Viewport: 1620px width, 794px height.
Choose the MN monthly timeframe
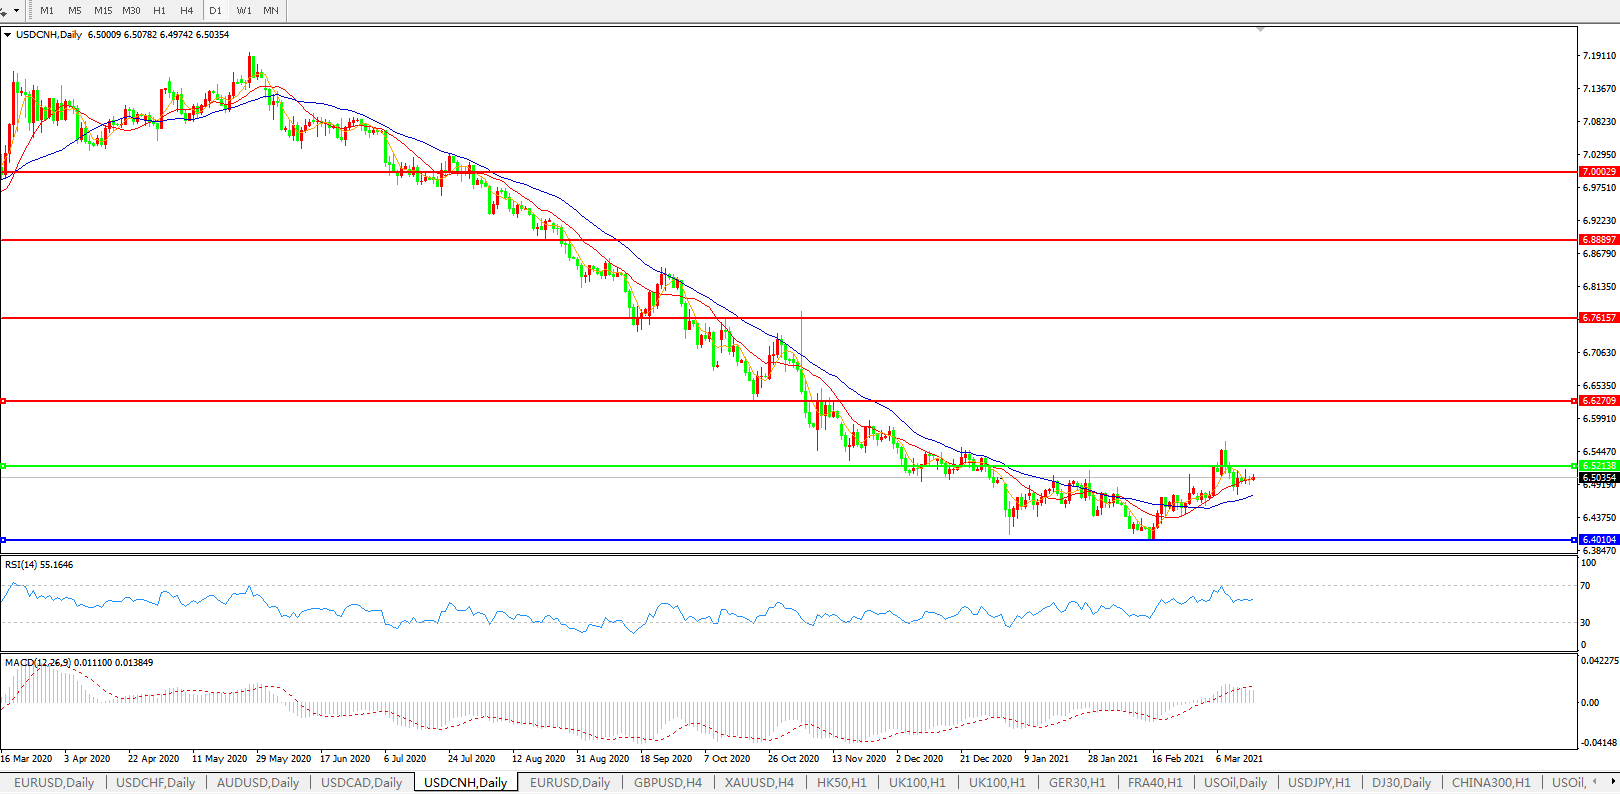(271, 10)
